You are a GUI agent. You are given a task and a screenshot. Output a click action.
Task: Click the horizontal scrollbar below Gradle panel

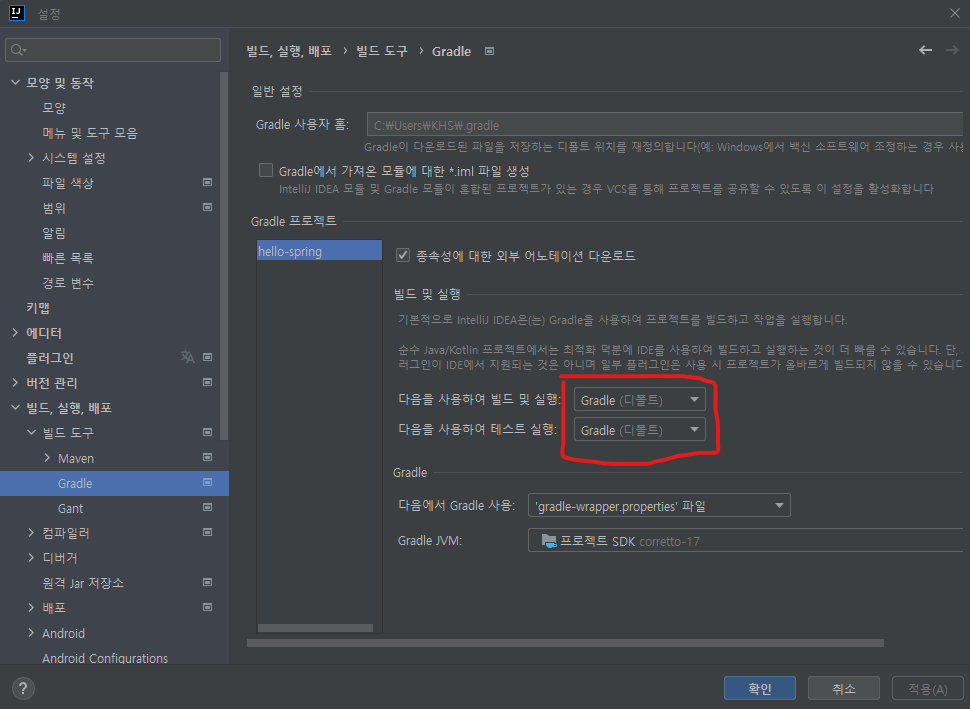(x=565, y=643)
